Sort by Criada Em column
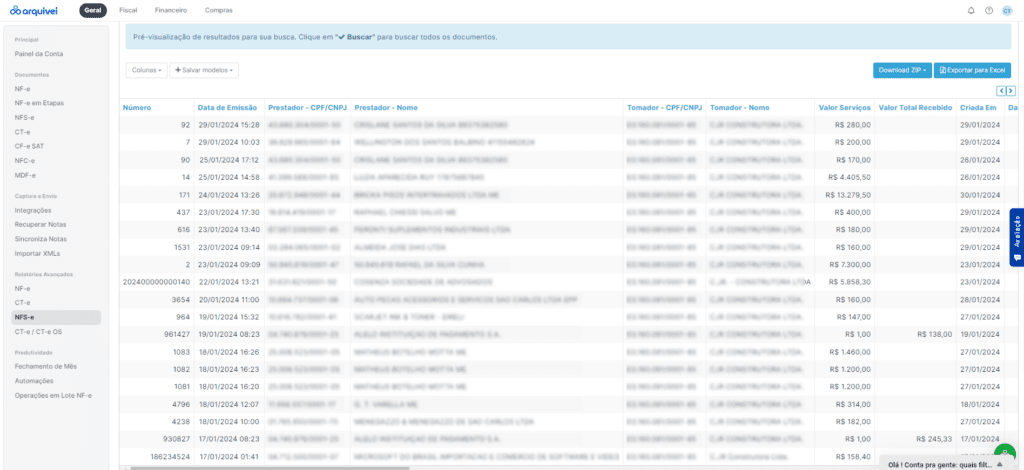The width and height of the screenshot is (1024, 470). click(978, 108)
